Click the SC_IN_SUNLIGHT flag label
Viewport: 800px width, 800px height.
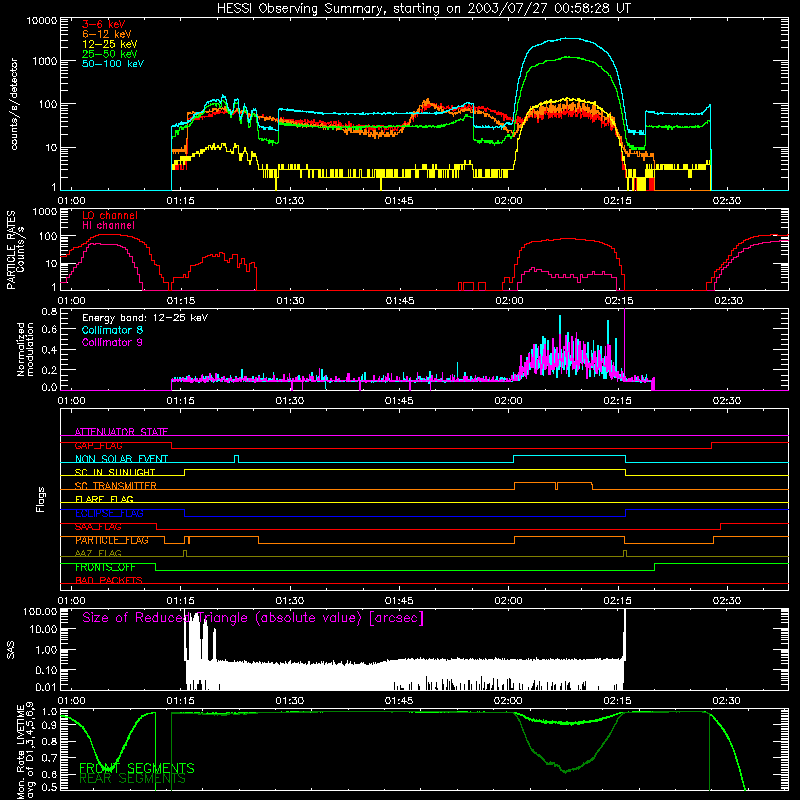pos(115,472)
